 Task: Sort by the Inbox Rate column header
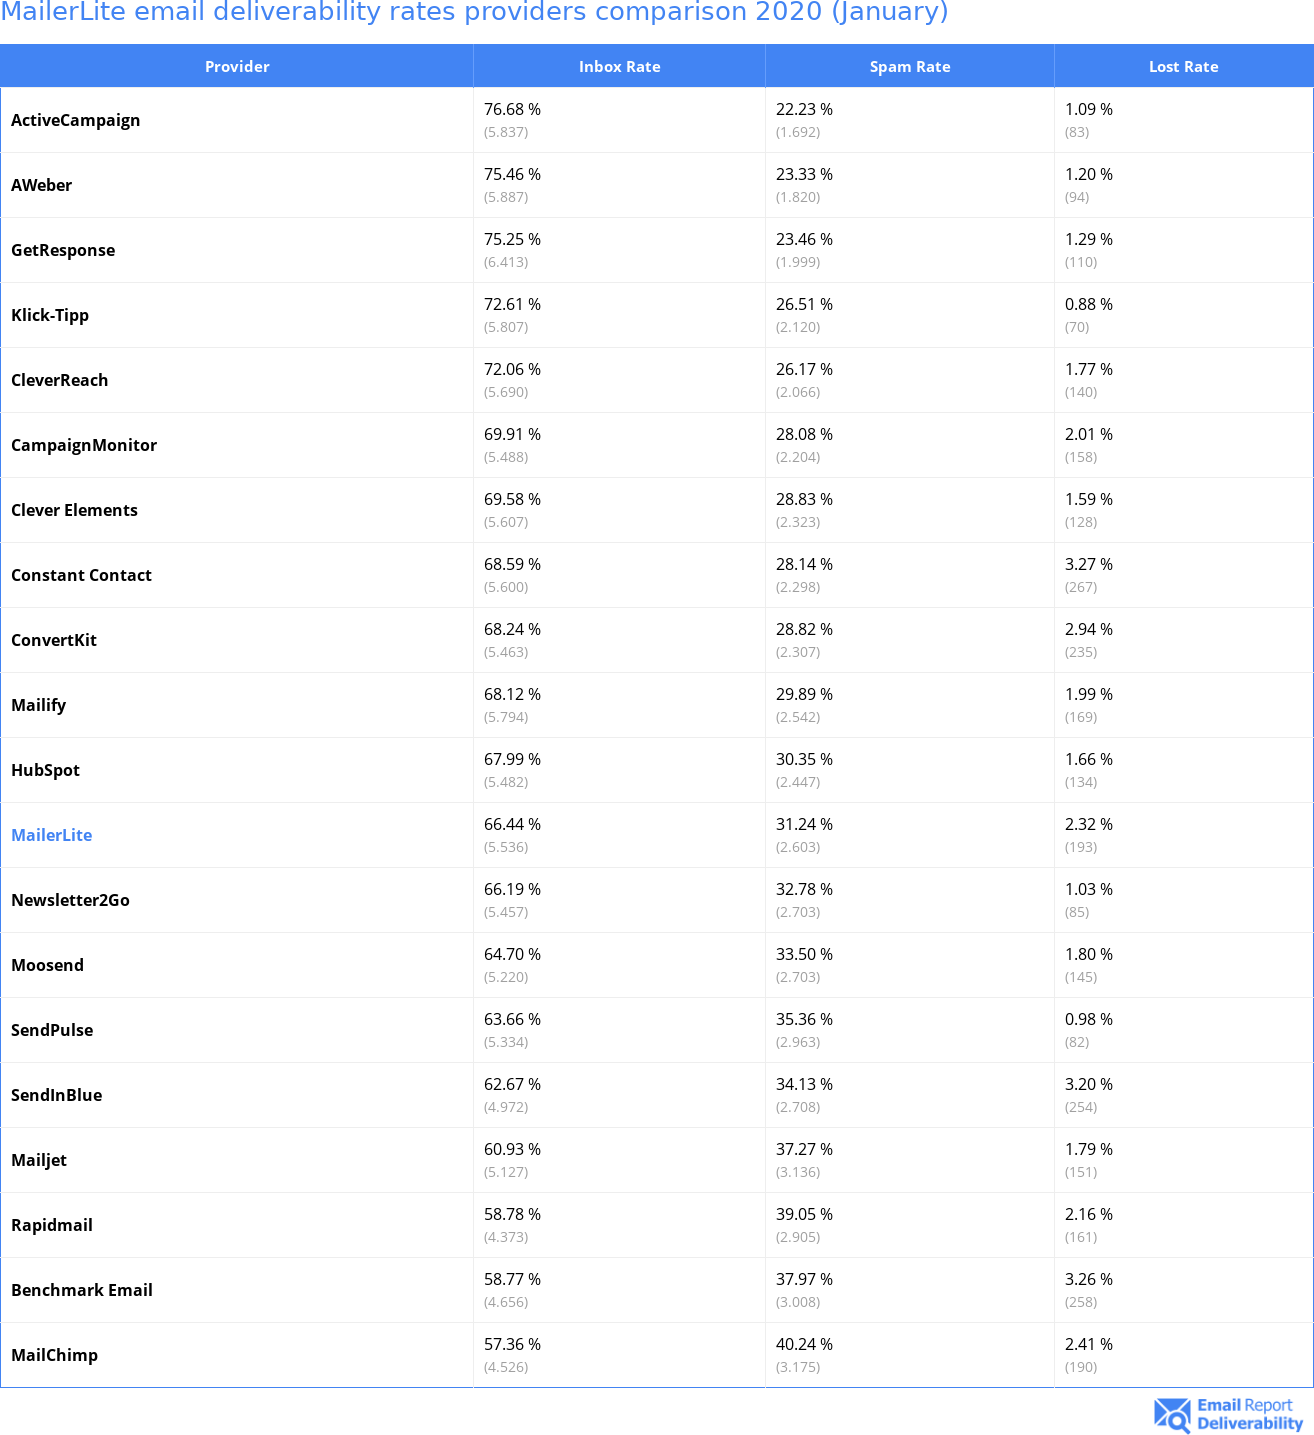[x=619, y=67]
